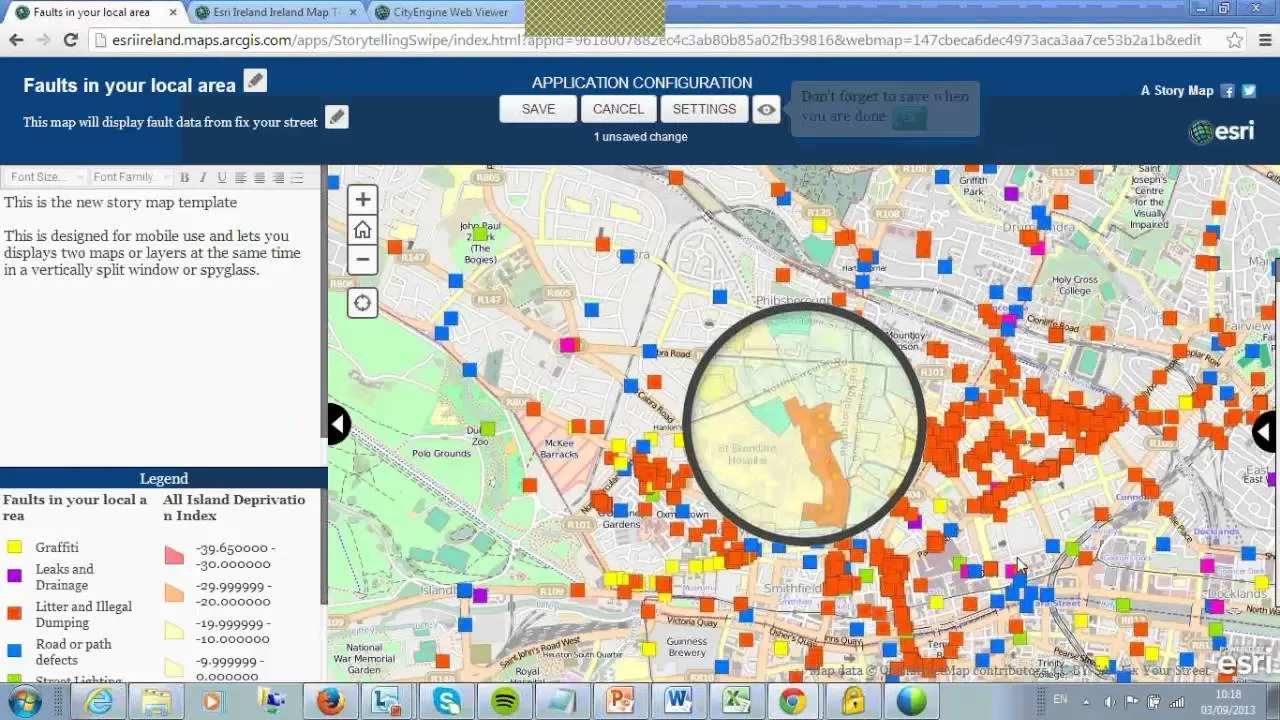
Task: Click the blue Road or path defects swatch
Action: point(14,651)
